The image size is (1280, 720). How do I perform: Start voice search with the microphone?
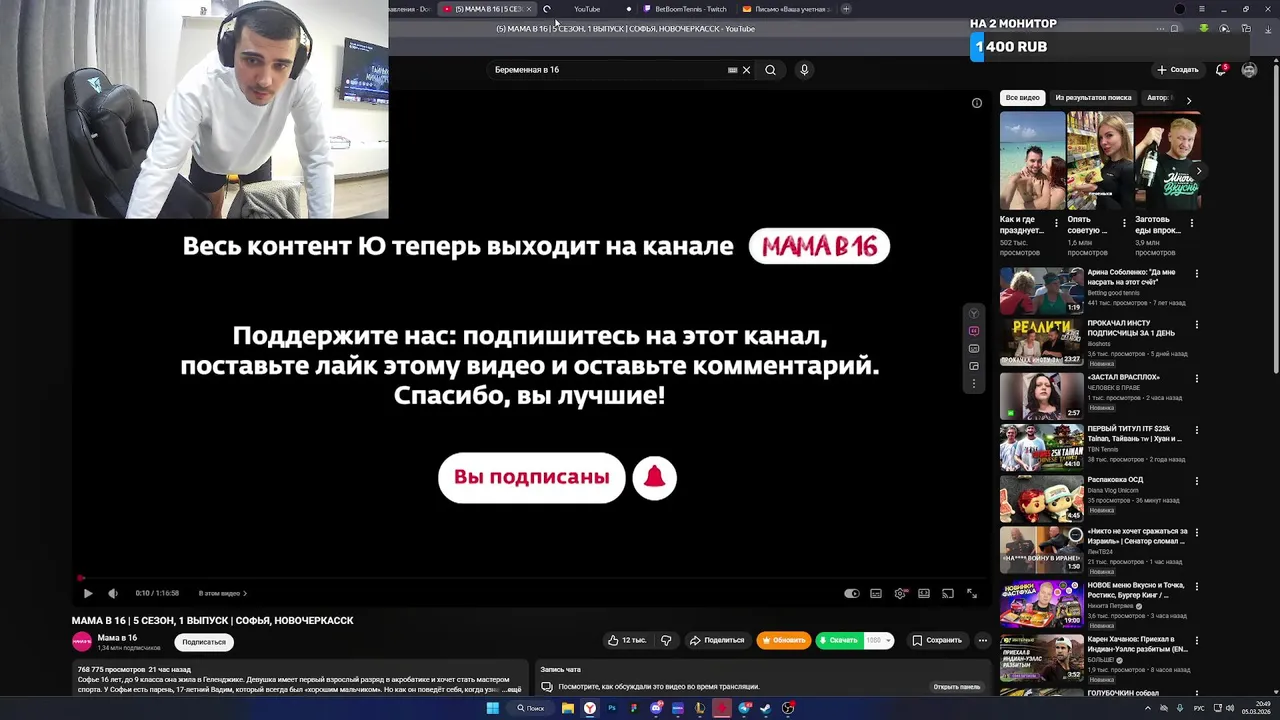[804, 70]
